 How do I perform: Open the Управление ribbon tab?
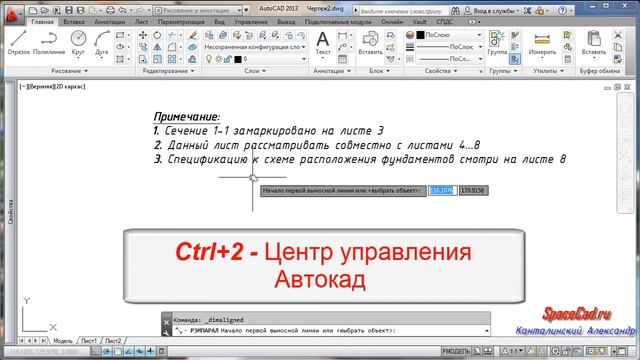[x=250, y=22]
